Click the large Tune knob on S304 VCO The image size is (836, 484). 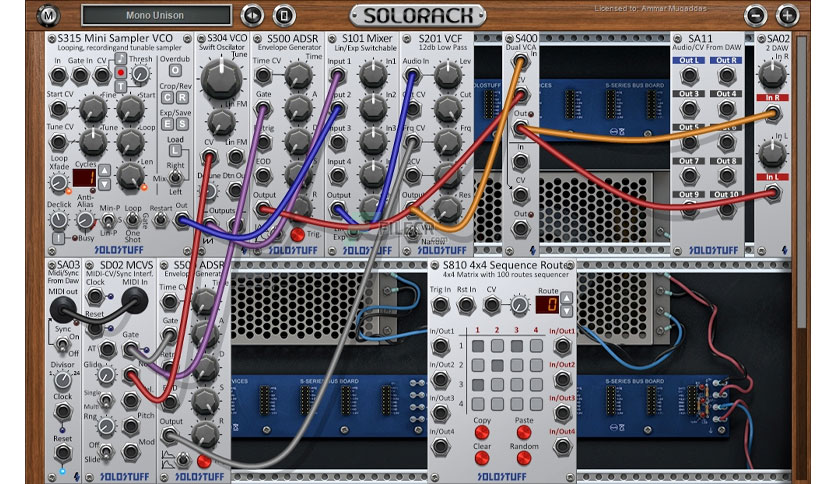click(220, 79)
